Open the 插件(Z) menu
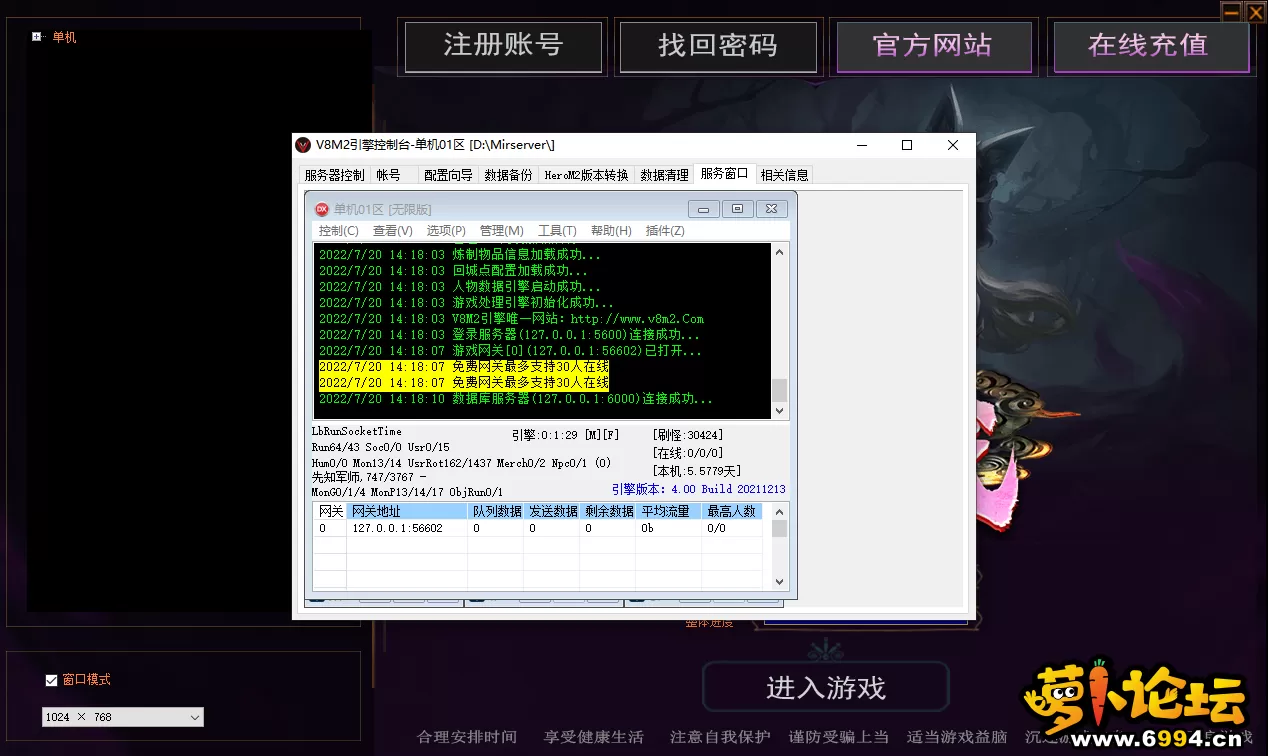Viewport: 1268px width, 756px height. pos(665,231)
